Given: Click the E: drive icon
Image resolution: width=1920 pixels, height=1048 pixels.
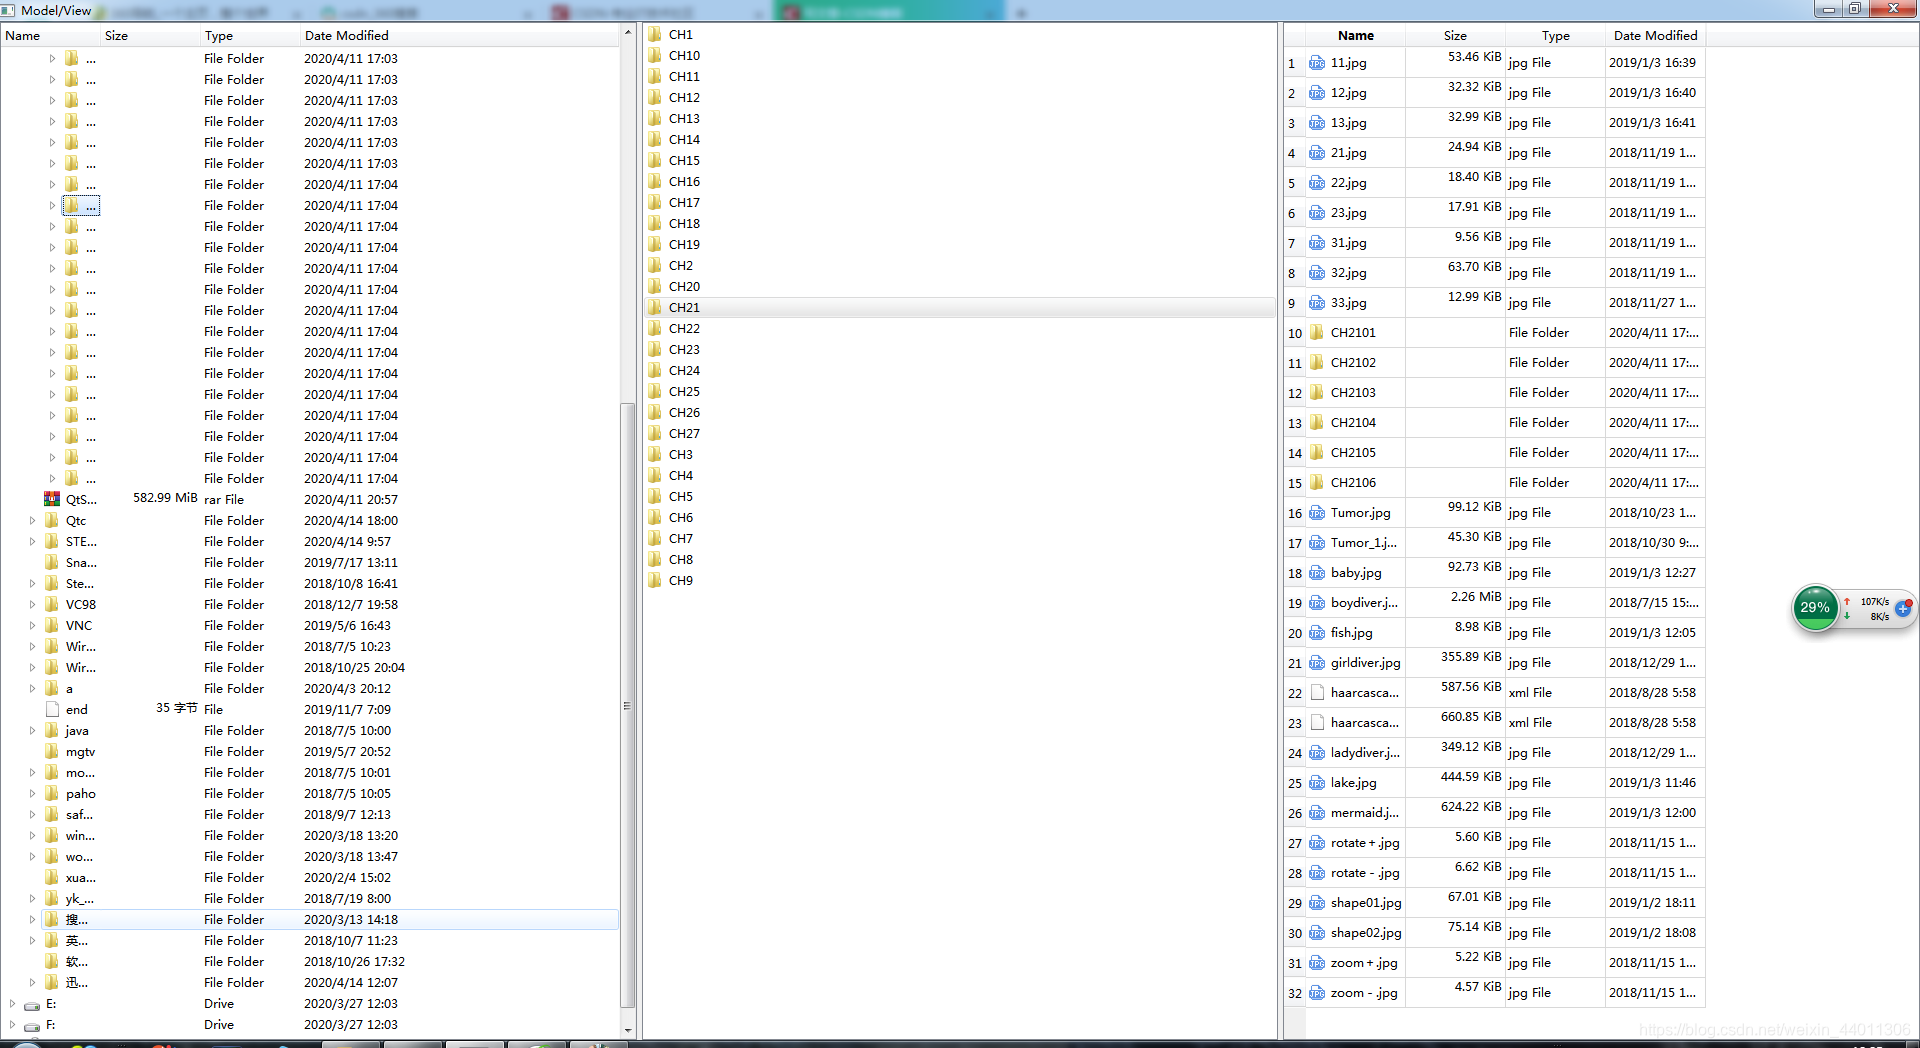Looking at the screenshot, I should coord(32,1004).
